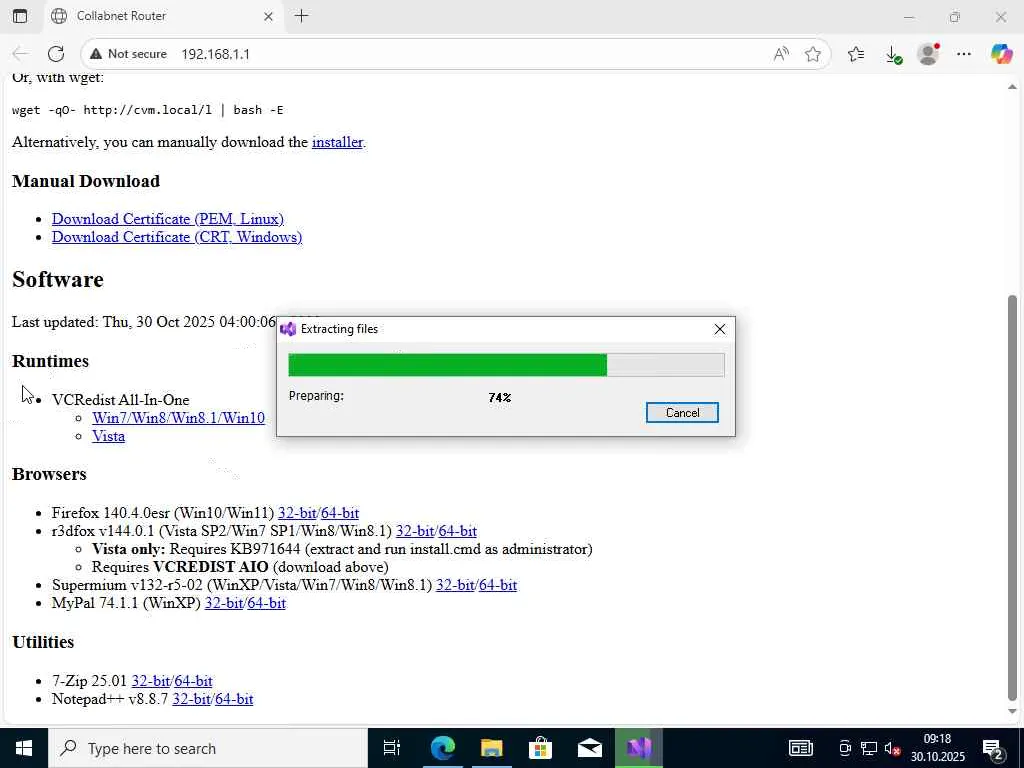Select the Collabnet Router tab

[x=162, y=16]
